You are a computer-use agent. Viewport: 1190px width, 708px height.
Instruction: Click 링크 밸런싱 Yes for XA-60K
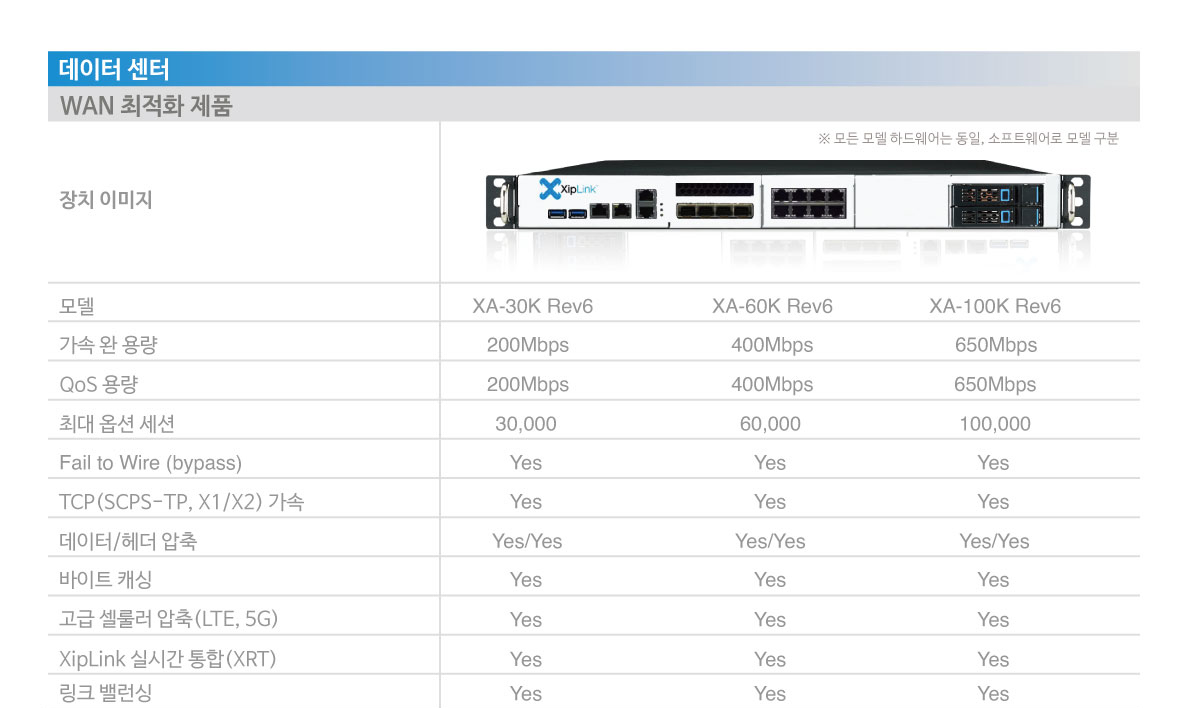[x=770, y=694]
